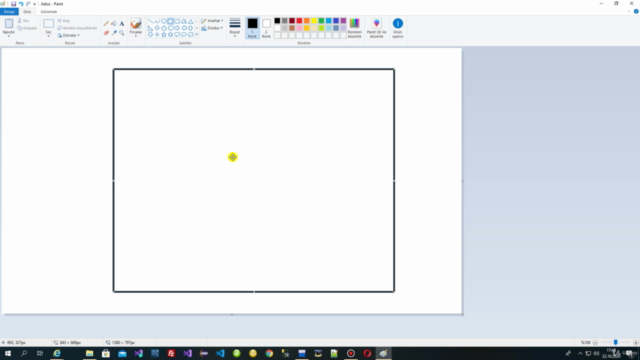The width and height of the screenshot is (640, 360).
Task: Switch to the Giriş tab
Action: pyautogui.click(x=27, y=12)
